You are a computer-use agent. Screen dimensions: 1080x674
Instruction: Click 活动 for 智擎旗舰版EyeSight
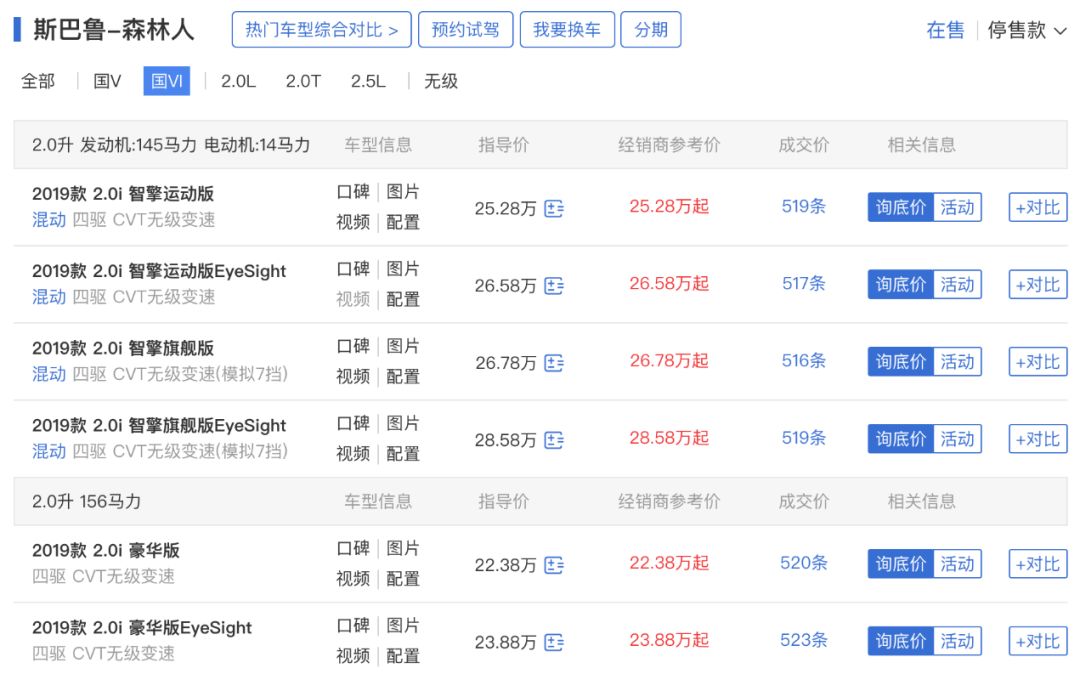pos(957,439)
